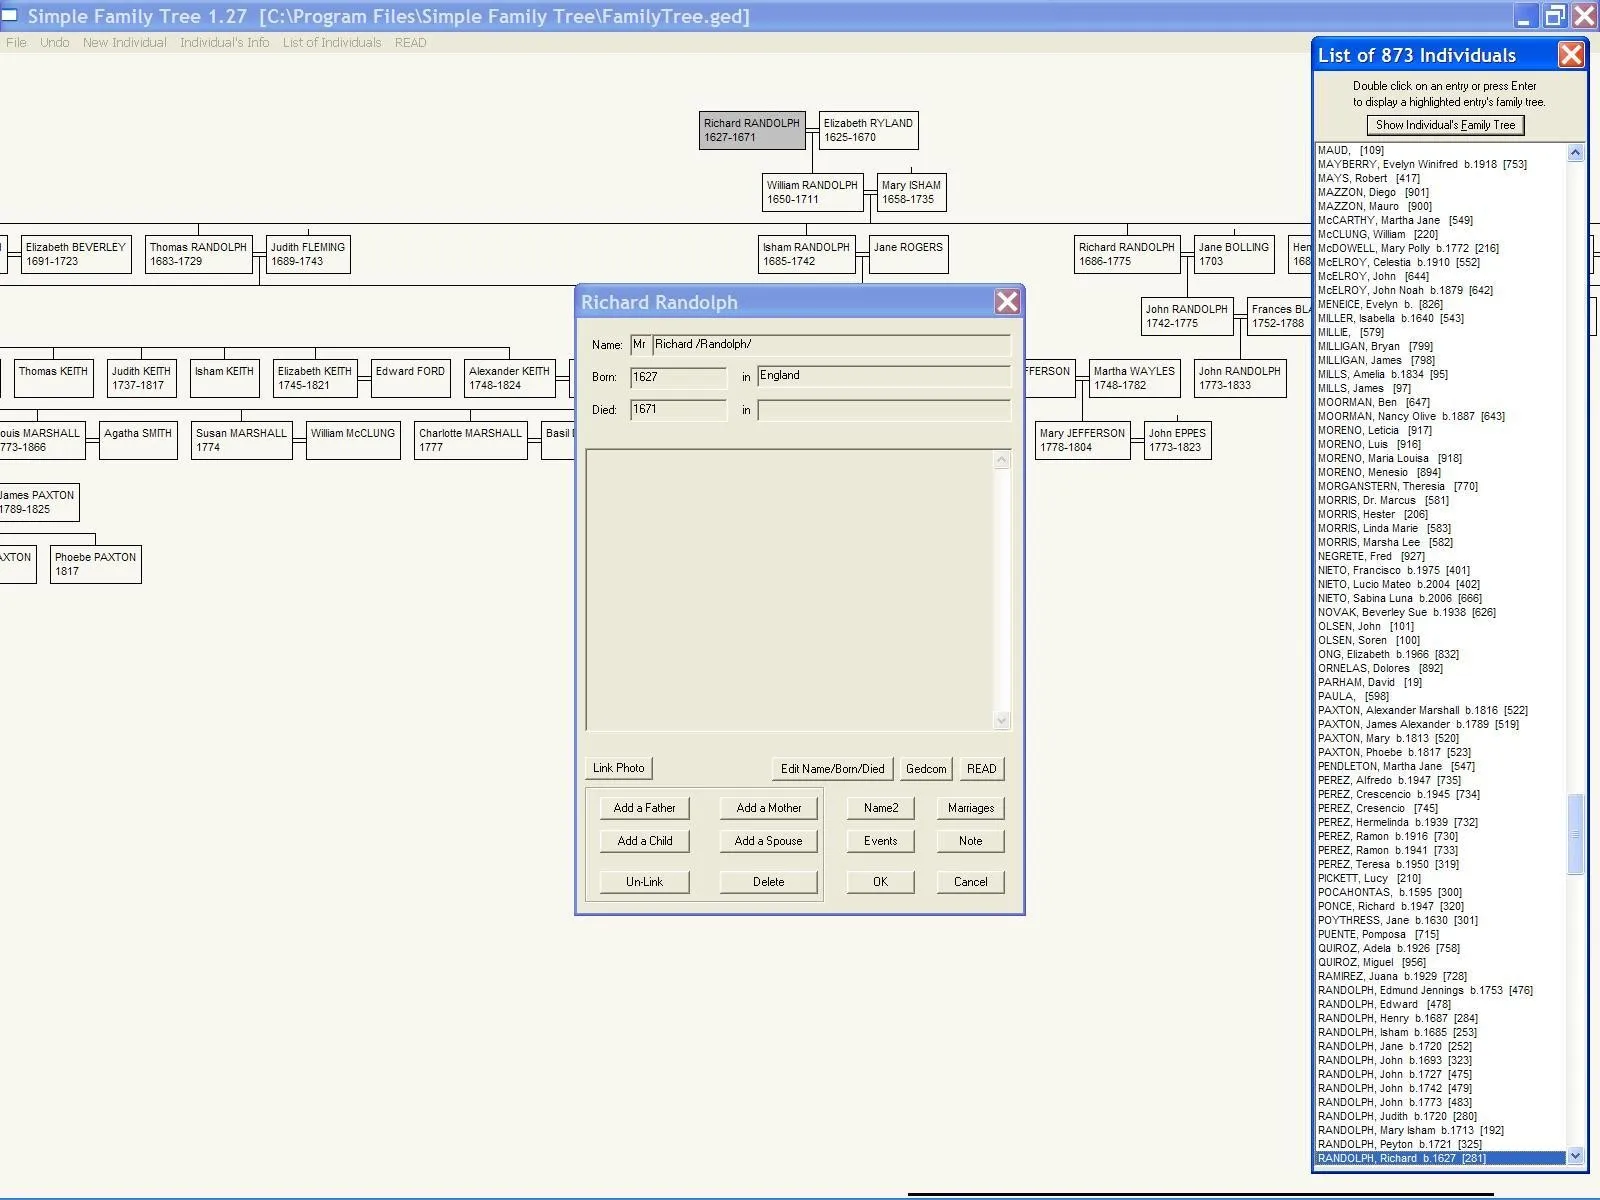The height and width of the screenshot is (1200, 1600).
Task: Click the Born input field
Action: (678, 376)
